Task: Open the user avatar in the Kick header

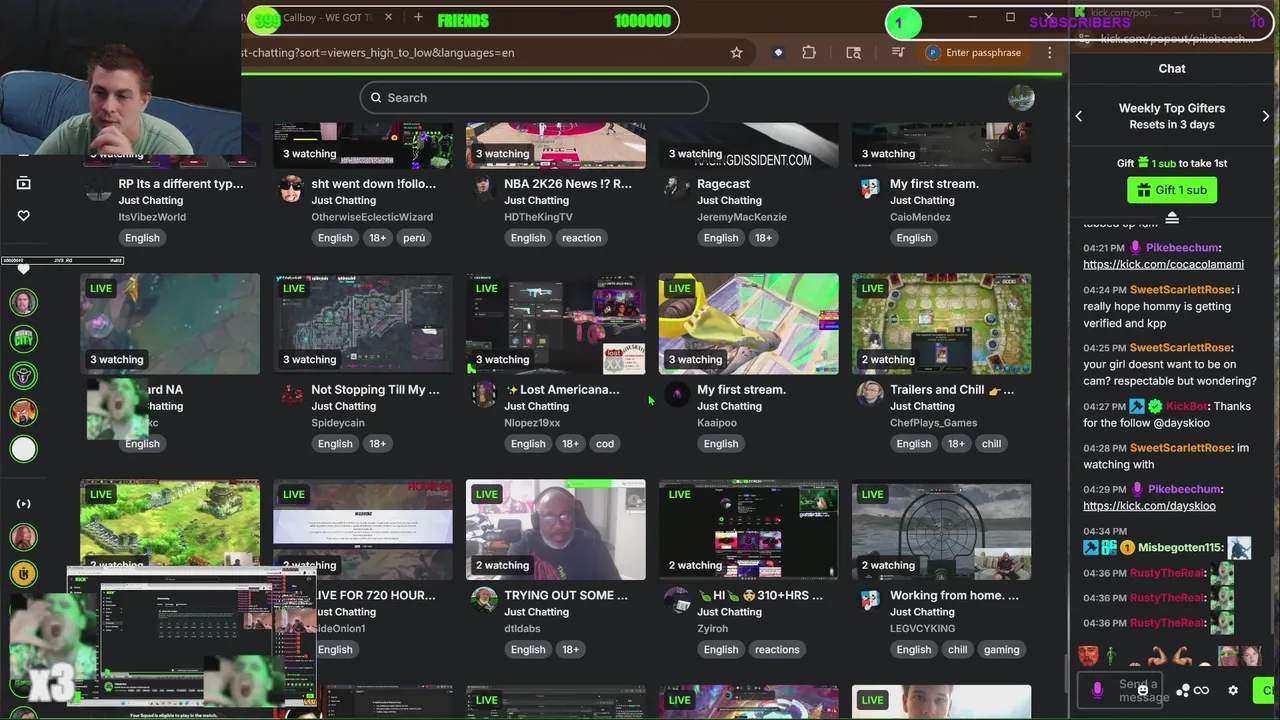Action: point(1021,97)
